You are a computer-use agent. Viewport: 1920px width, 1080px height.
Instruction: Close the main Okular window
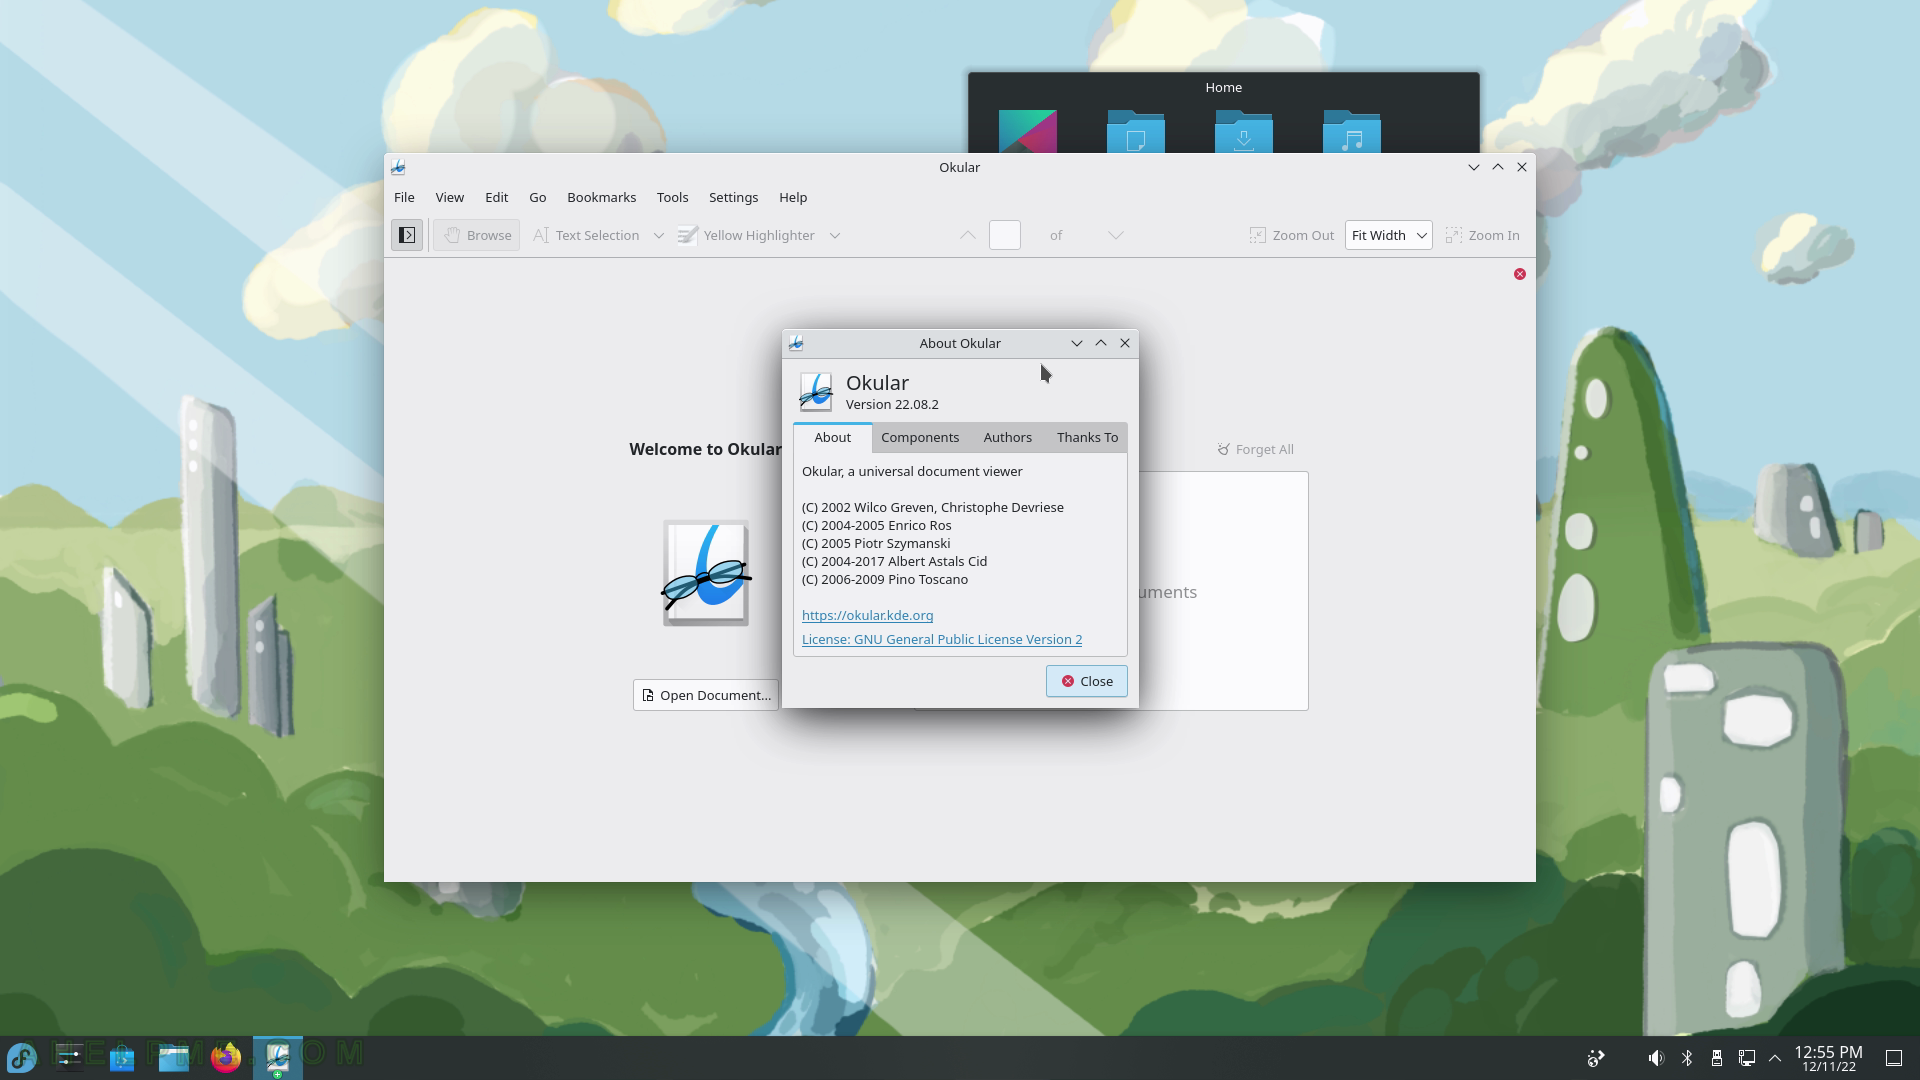(1522, 167)
